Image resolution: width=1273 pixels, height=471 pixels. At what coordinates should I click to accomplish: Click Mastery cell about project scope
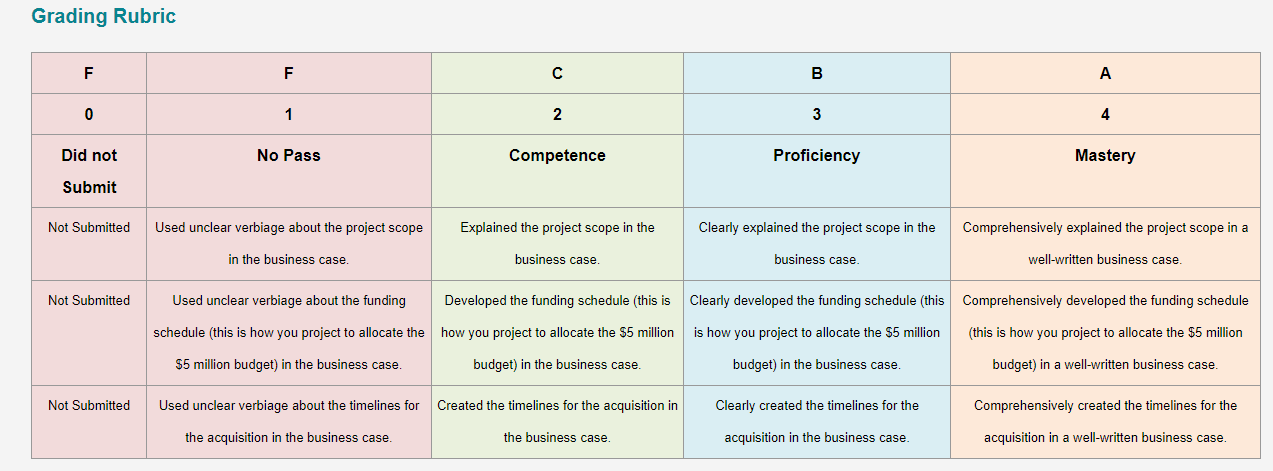point(1105,244)
